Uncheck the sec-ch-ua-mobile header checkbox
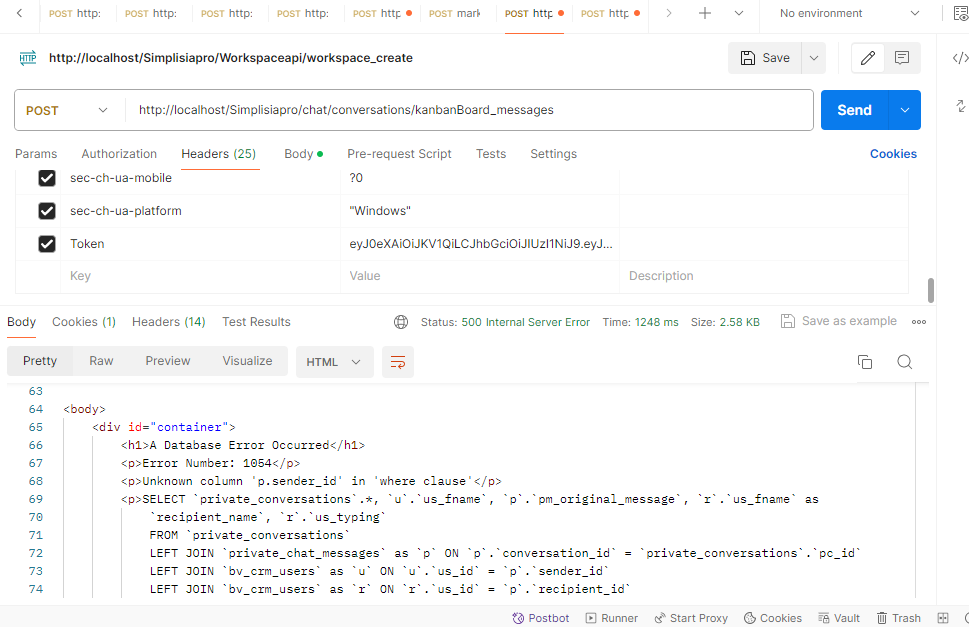Image resolution: width=969 pixels, height=627 pixels. click(46, 178)
